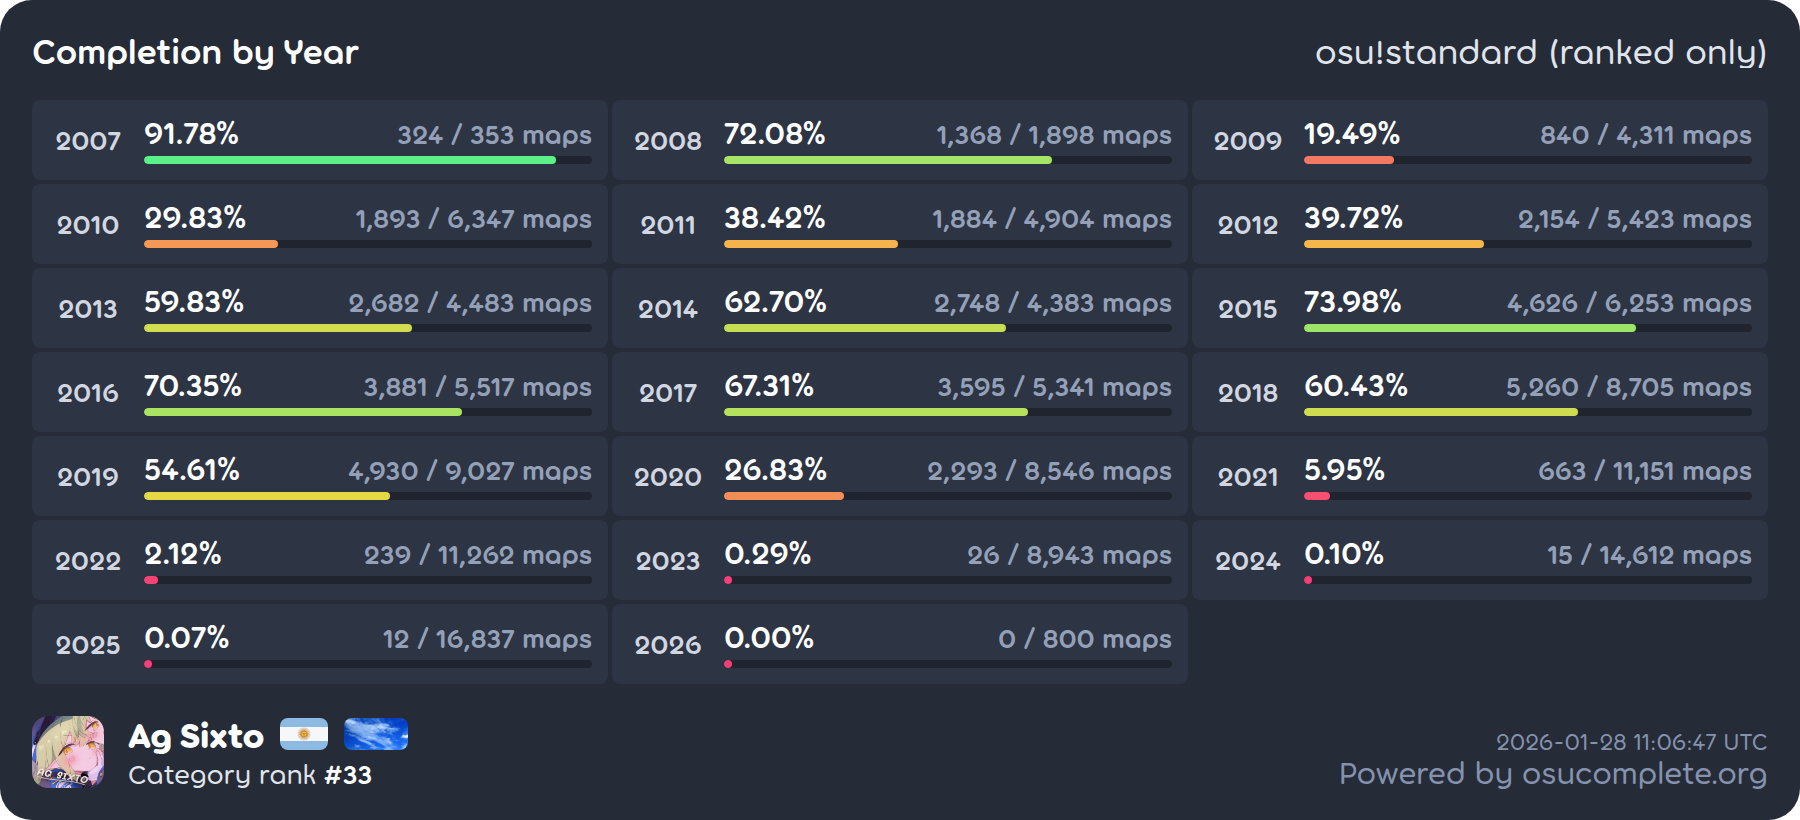Image resolution: width=1800 pixels, height=820 pixels.
Task: Select the 2021 year row
Action: click(x=1479, y=476)
